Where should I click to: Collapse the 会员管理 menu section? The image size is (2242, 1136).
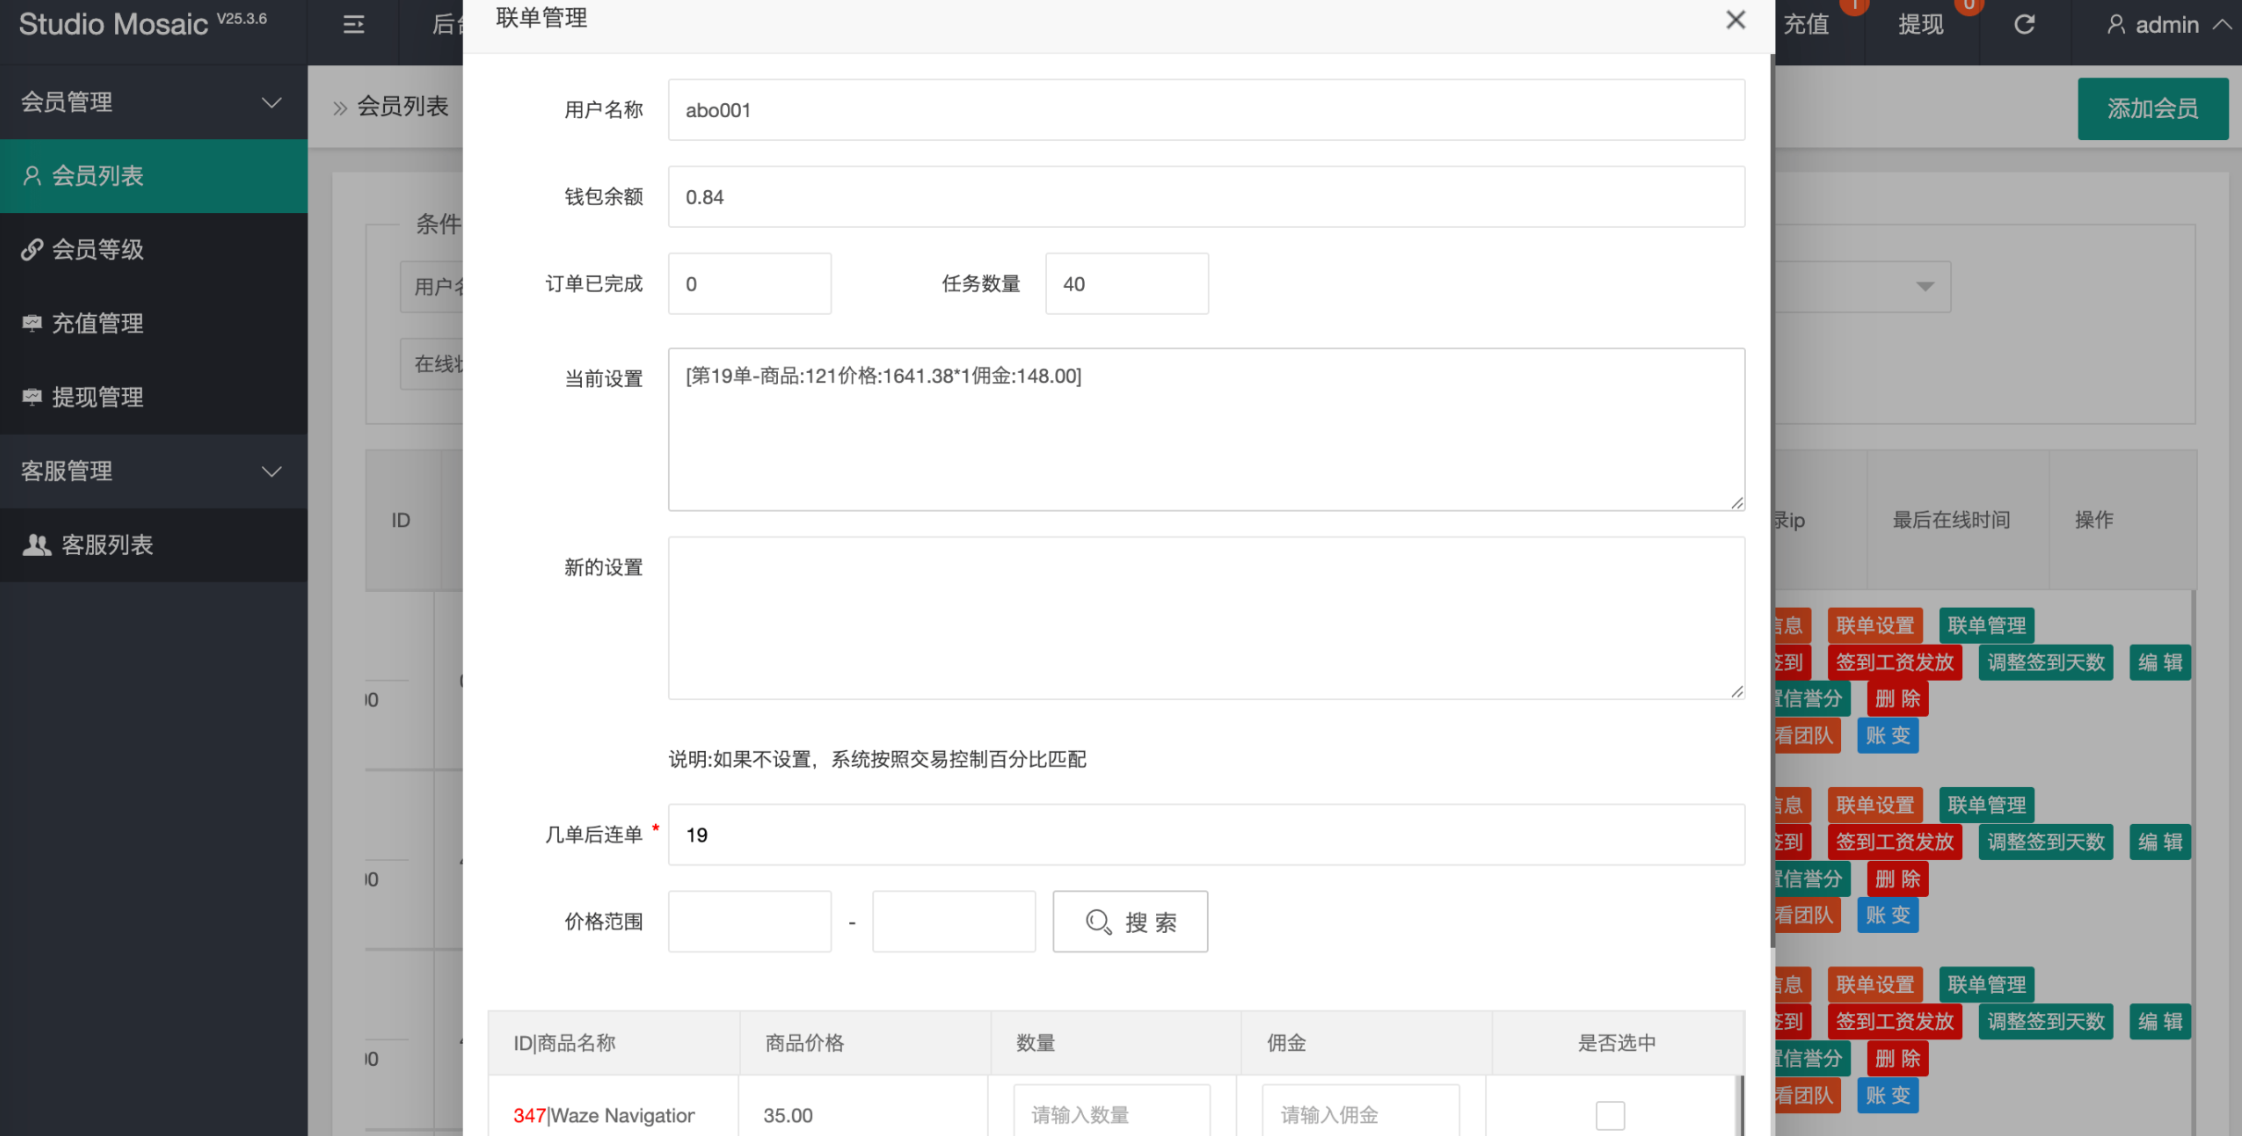click(271, 103)
